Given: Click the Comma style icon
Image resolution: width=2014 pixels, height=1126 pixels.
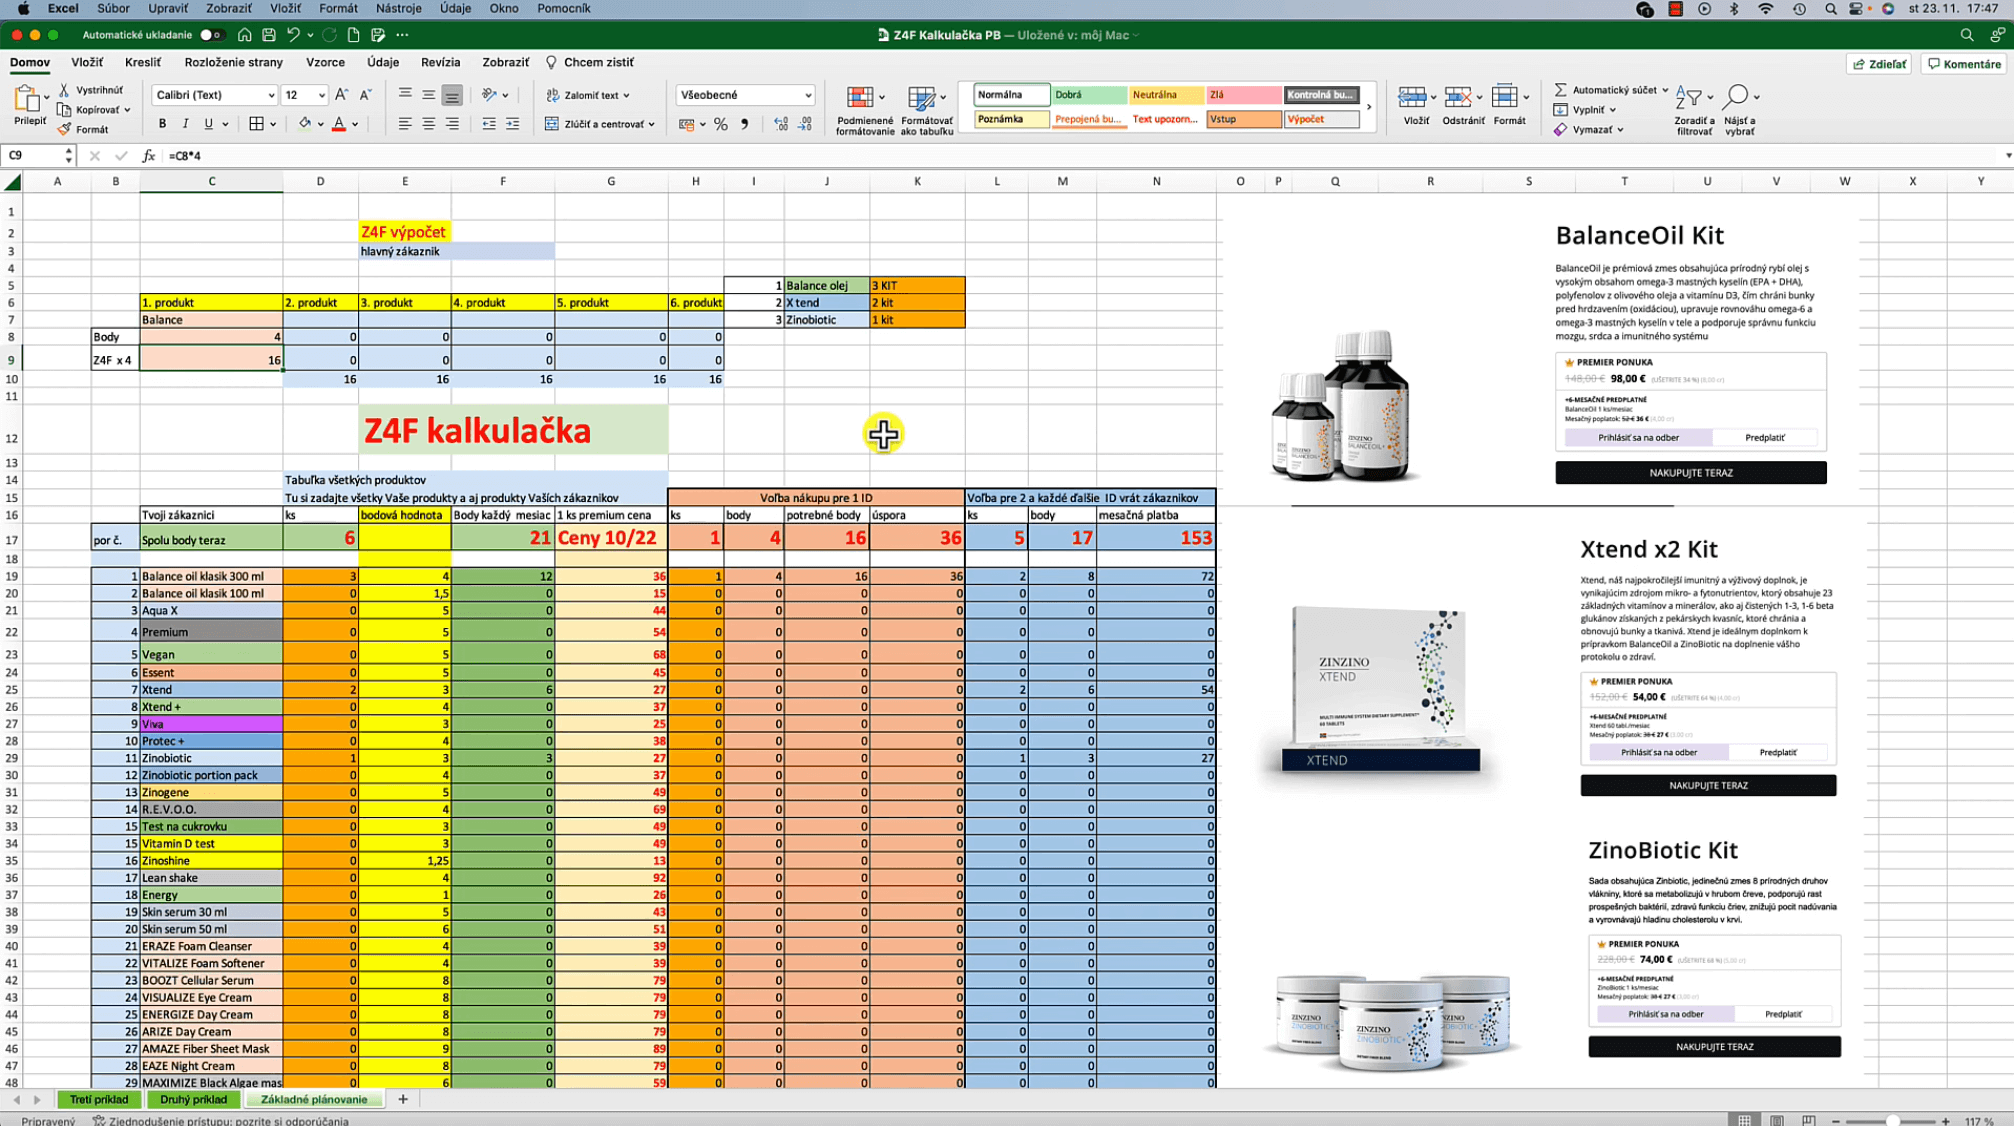Looking at the screenshot, I should pos(745,125).
